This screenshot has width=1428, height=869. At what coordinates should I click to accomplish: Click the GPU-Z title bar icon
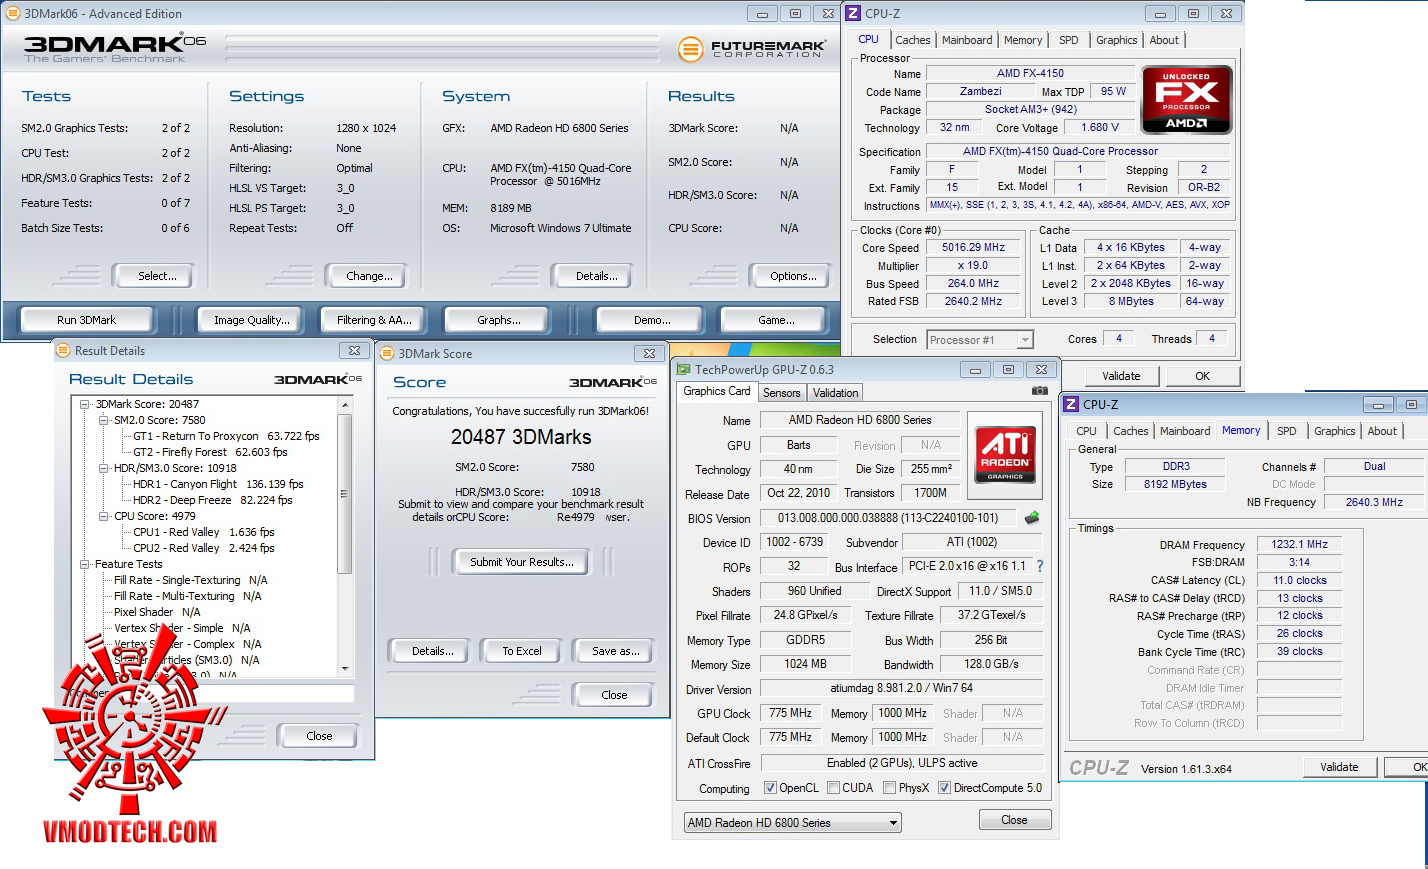(684, 369)
